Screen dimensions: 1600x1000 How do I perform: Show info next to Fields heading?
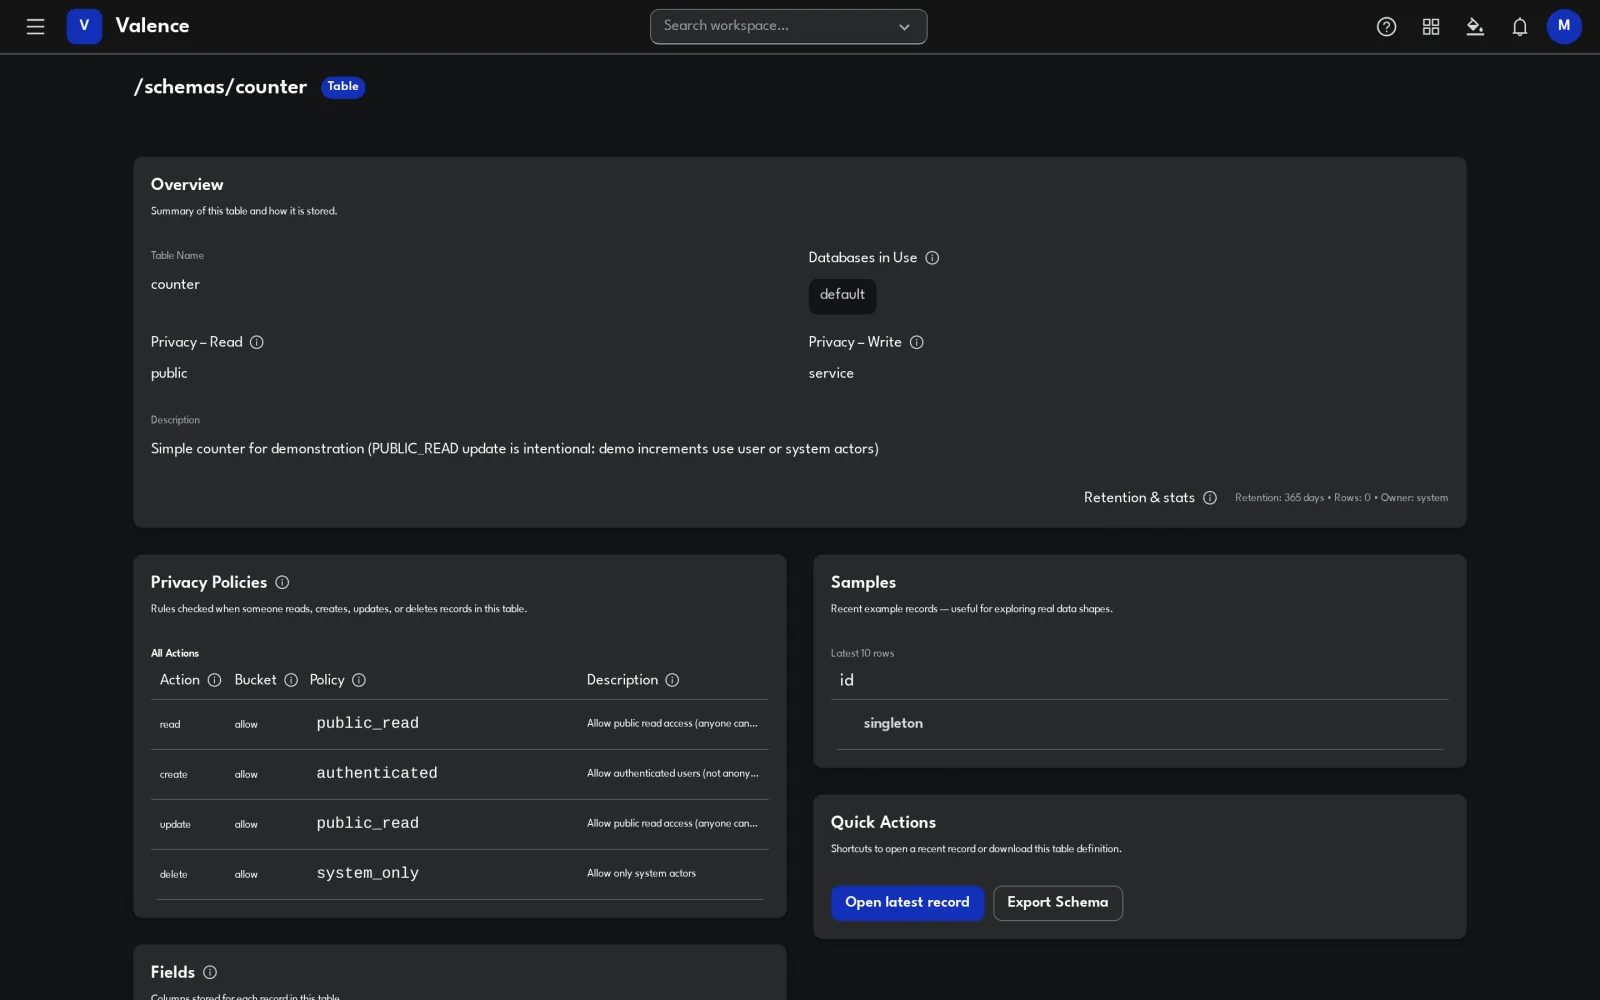(210, 972)
